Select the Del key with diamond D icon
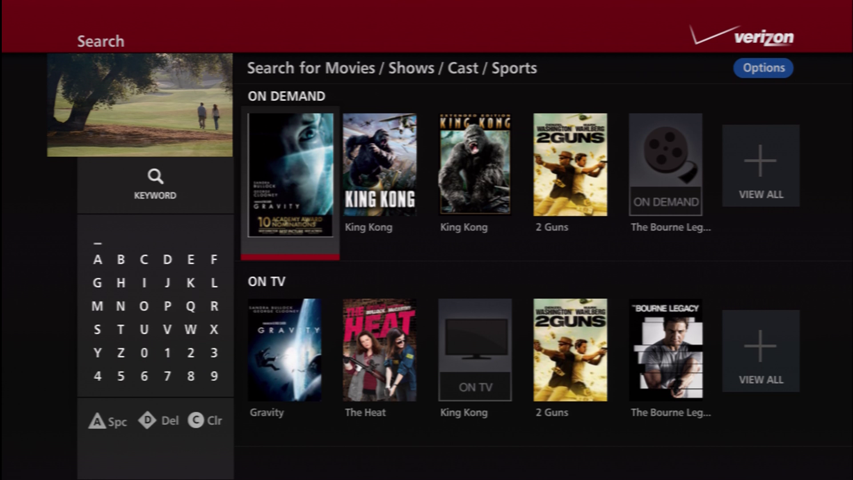Image resolution: width=853 pixels, height=480 pixels. 159,421
